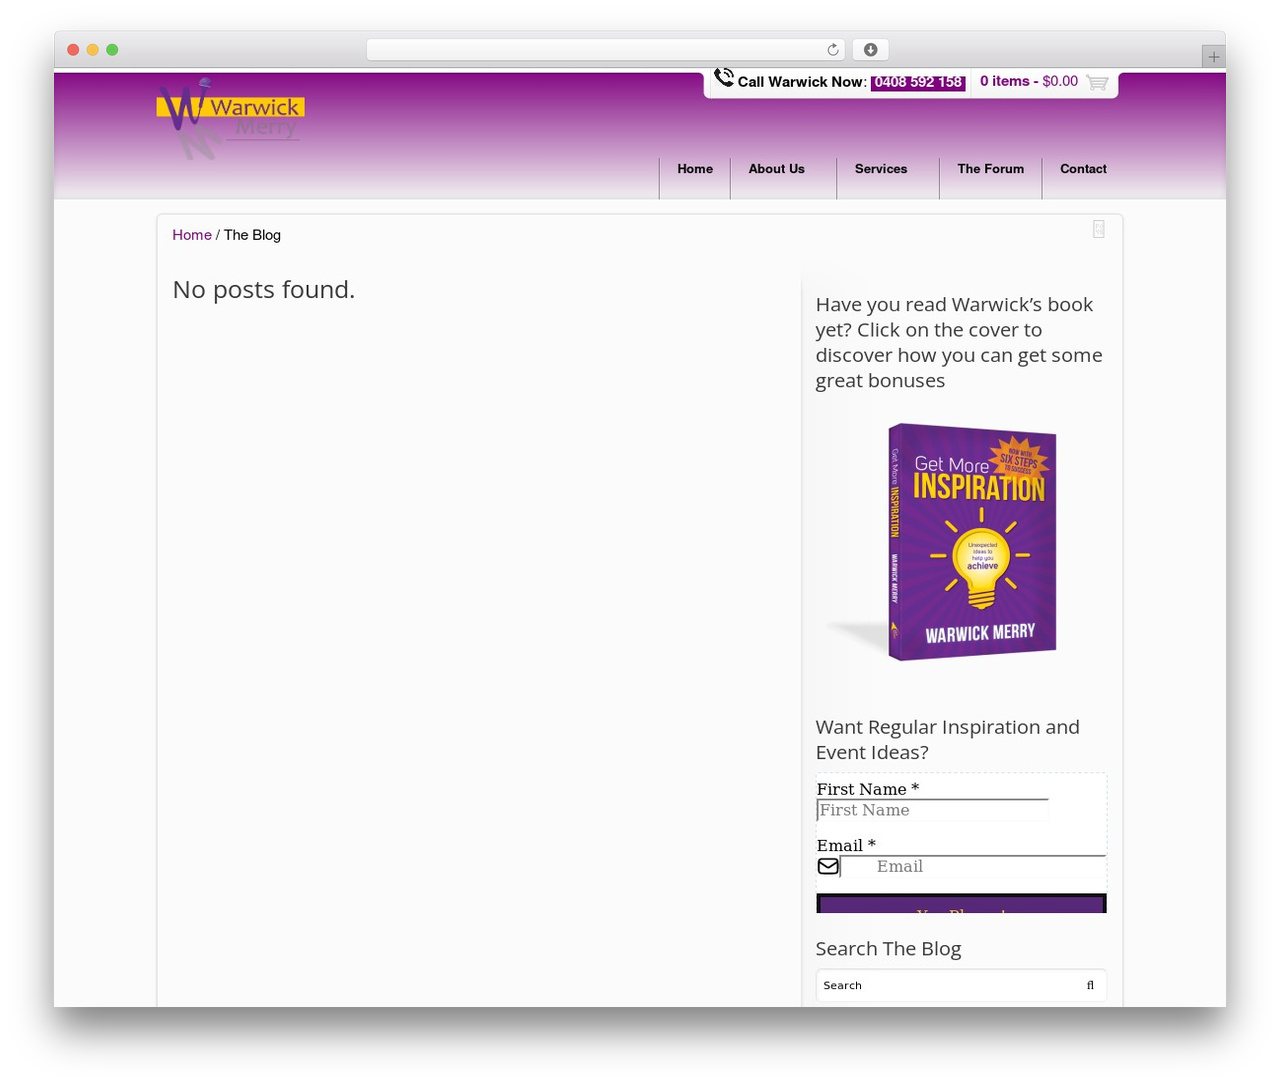1280x1084 pixels.
Task: Open the Services menu item
Action: pos(881,169)
